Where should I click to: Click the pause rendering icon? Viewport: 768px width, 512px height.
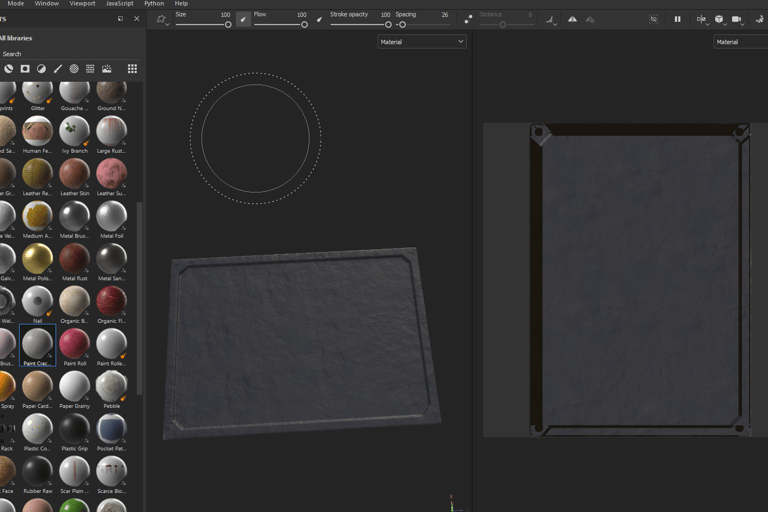(x=677, y=19)
